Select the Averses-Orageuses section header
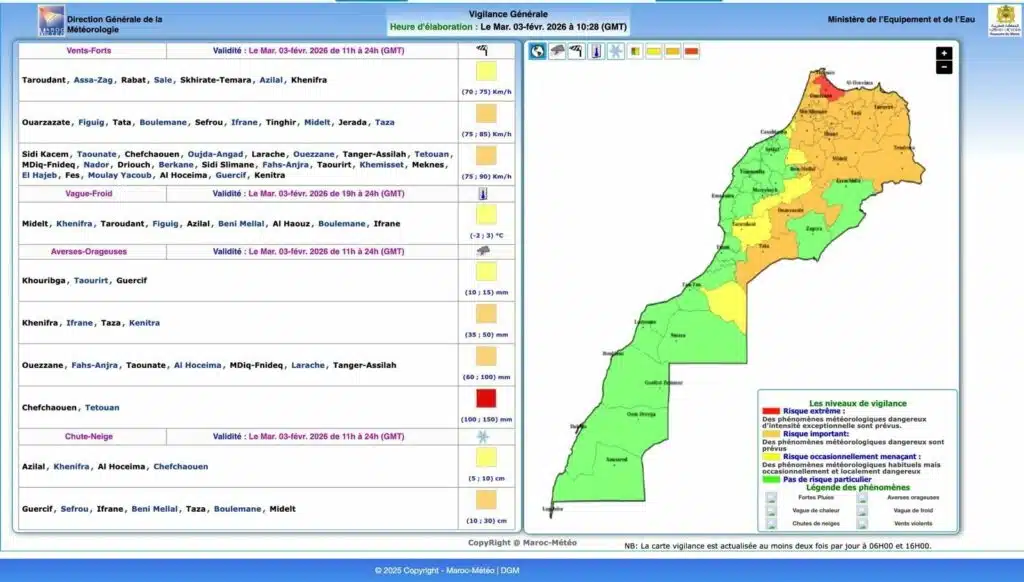 [89, 251]
